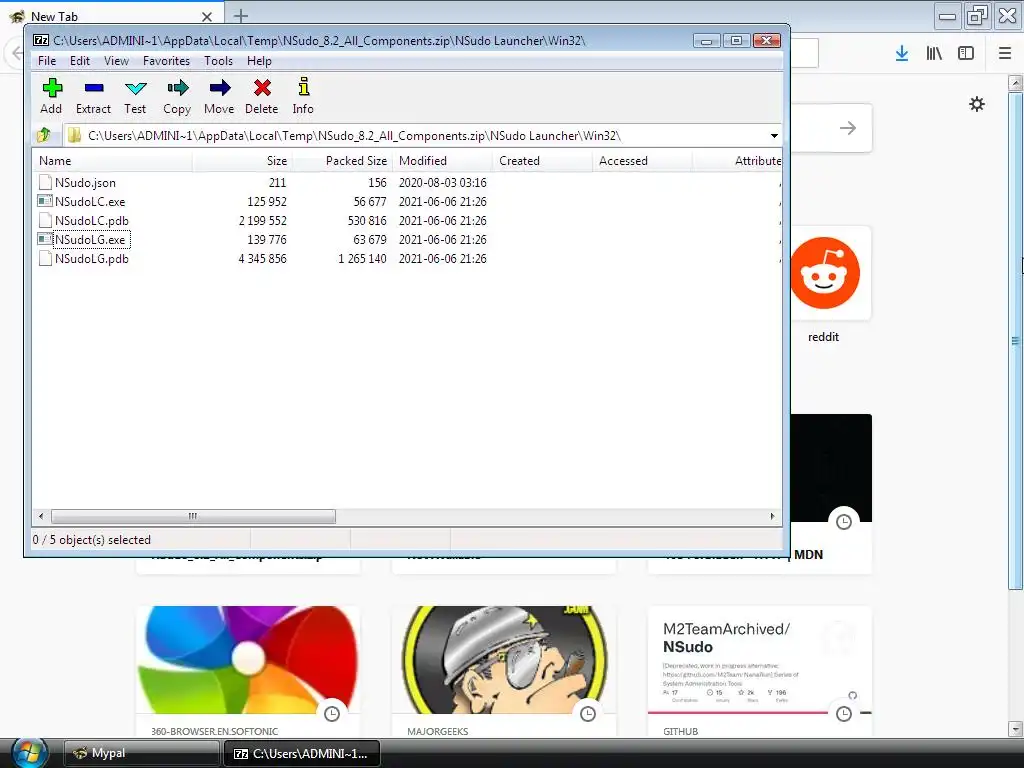1024x768 pixels.
Task: Open the File menu in 7-Zip
Action: 47,61
